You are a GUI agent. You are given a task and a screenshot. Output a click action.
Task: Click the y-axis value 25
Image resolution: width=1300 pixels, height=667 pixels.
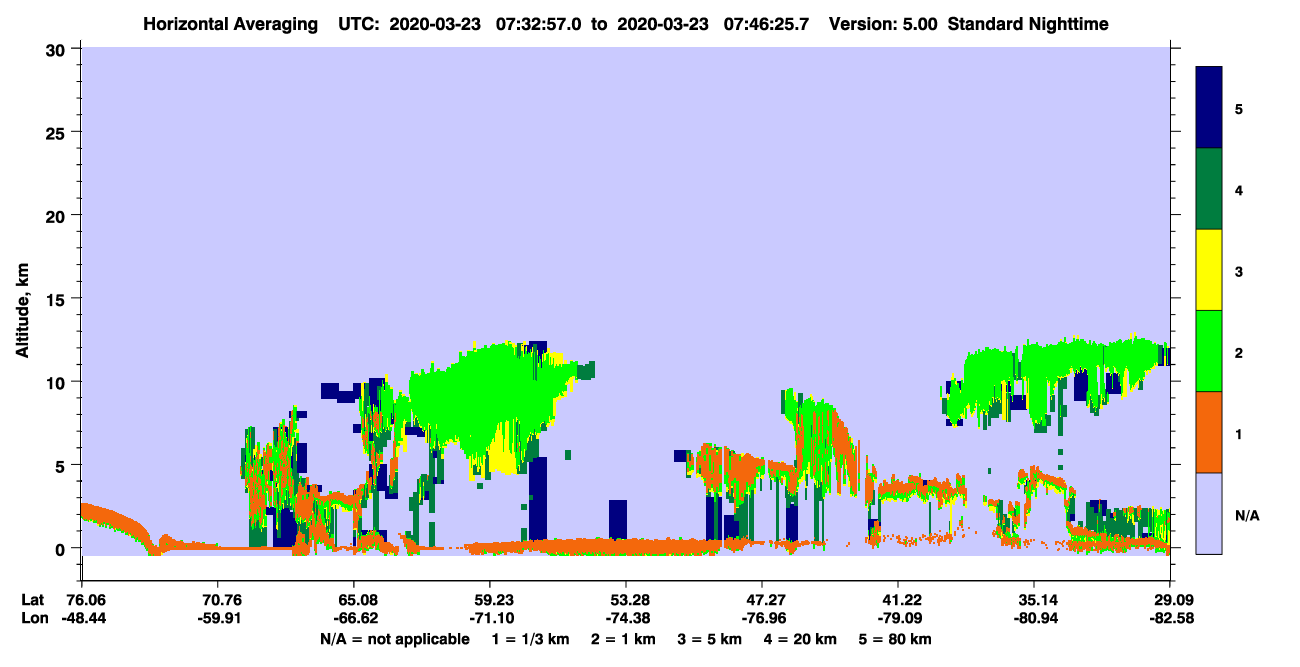coord(58,132)
